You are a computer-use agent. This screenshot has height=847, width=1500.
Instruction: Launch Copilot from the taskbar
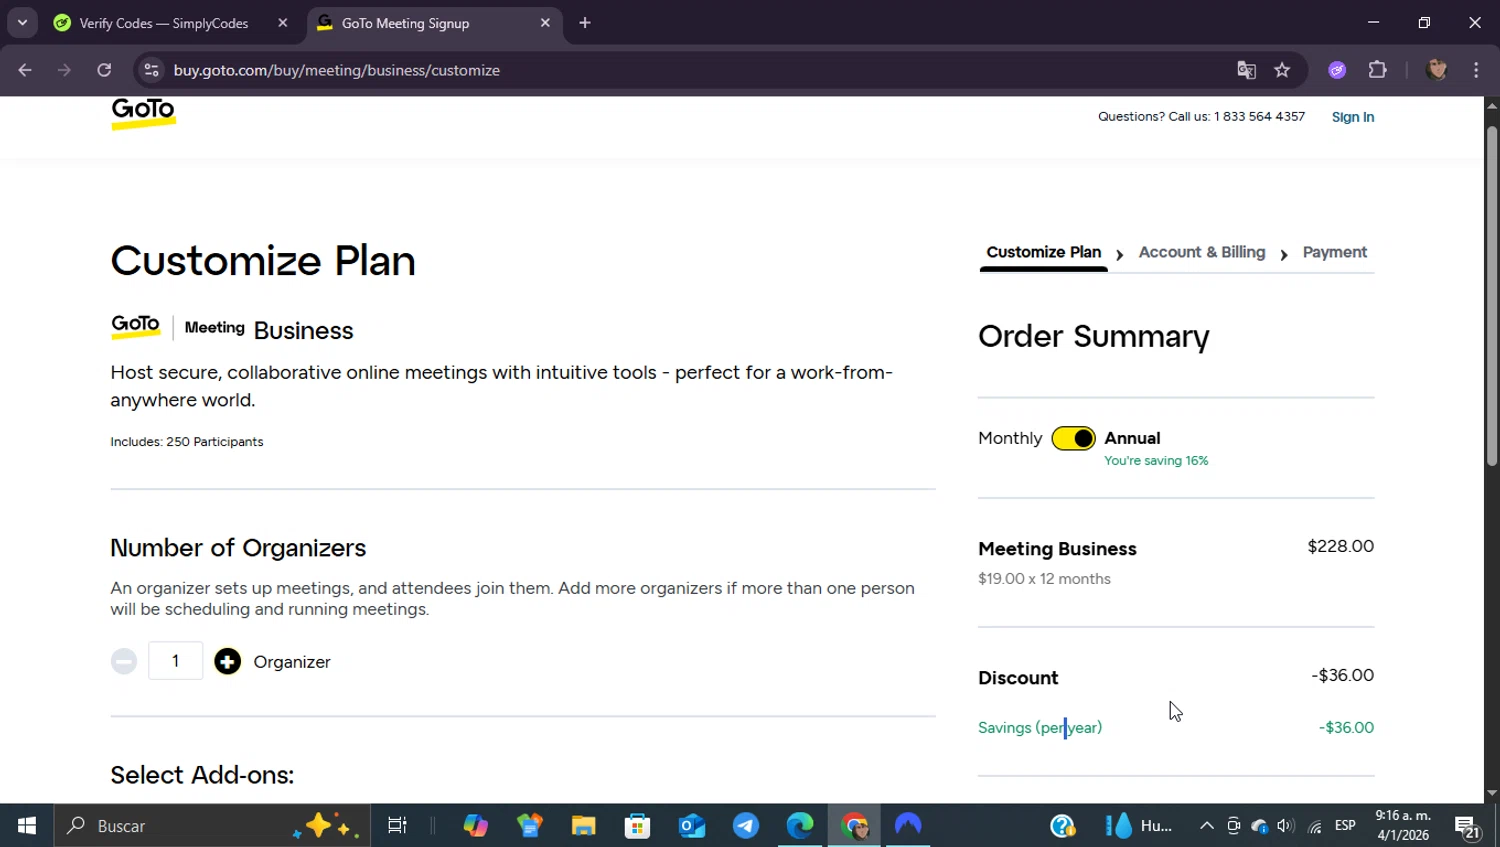click(476, 826)
